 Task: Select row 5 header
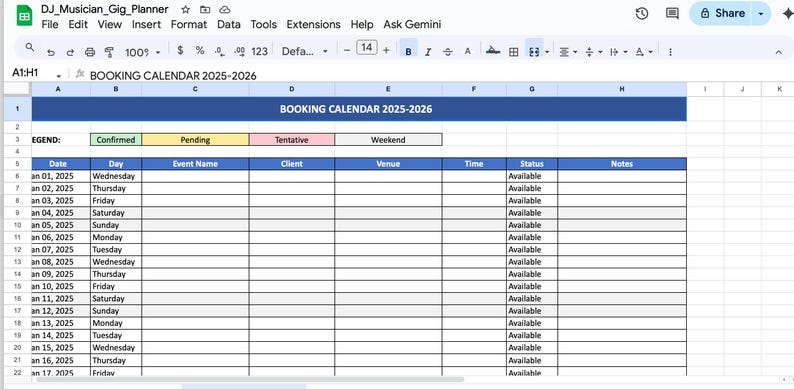tap(17, 164)
